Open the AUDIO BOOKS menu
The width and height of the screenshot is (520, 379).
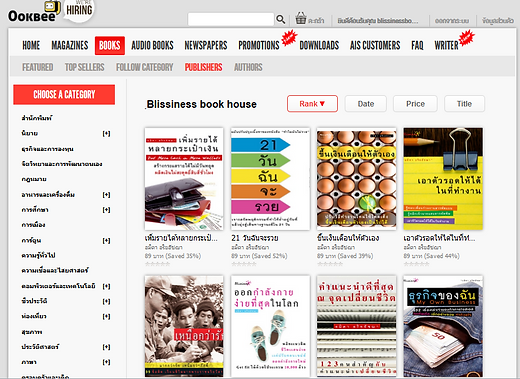pos(152,45)
